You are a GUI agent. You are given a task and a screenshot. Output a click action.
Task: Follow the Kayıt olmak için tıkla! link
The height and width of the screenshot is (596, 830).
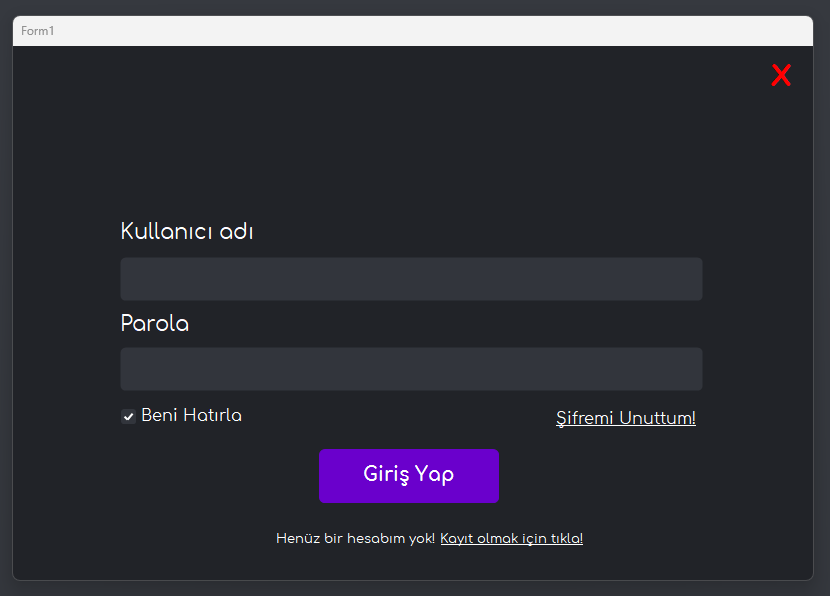[511, 539]
